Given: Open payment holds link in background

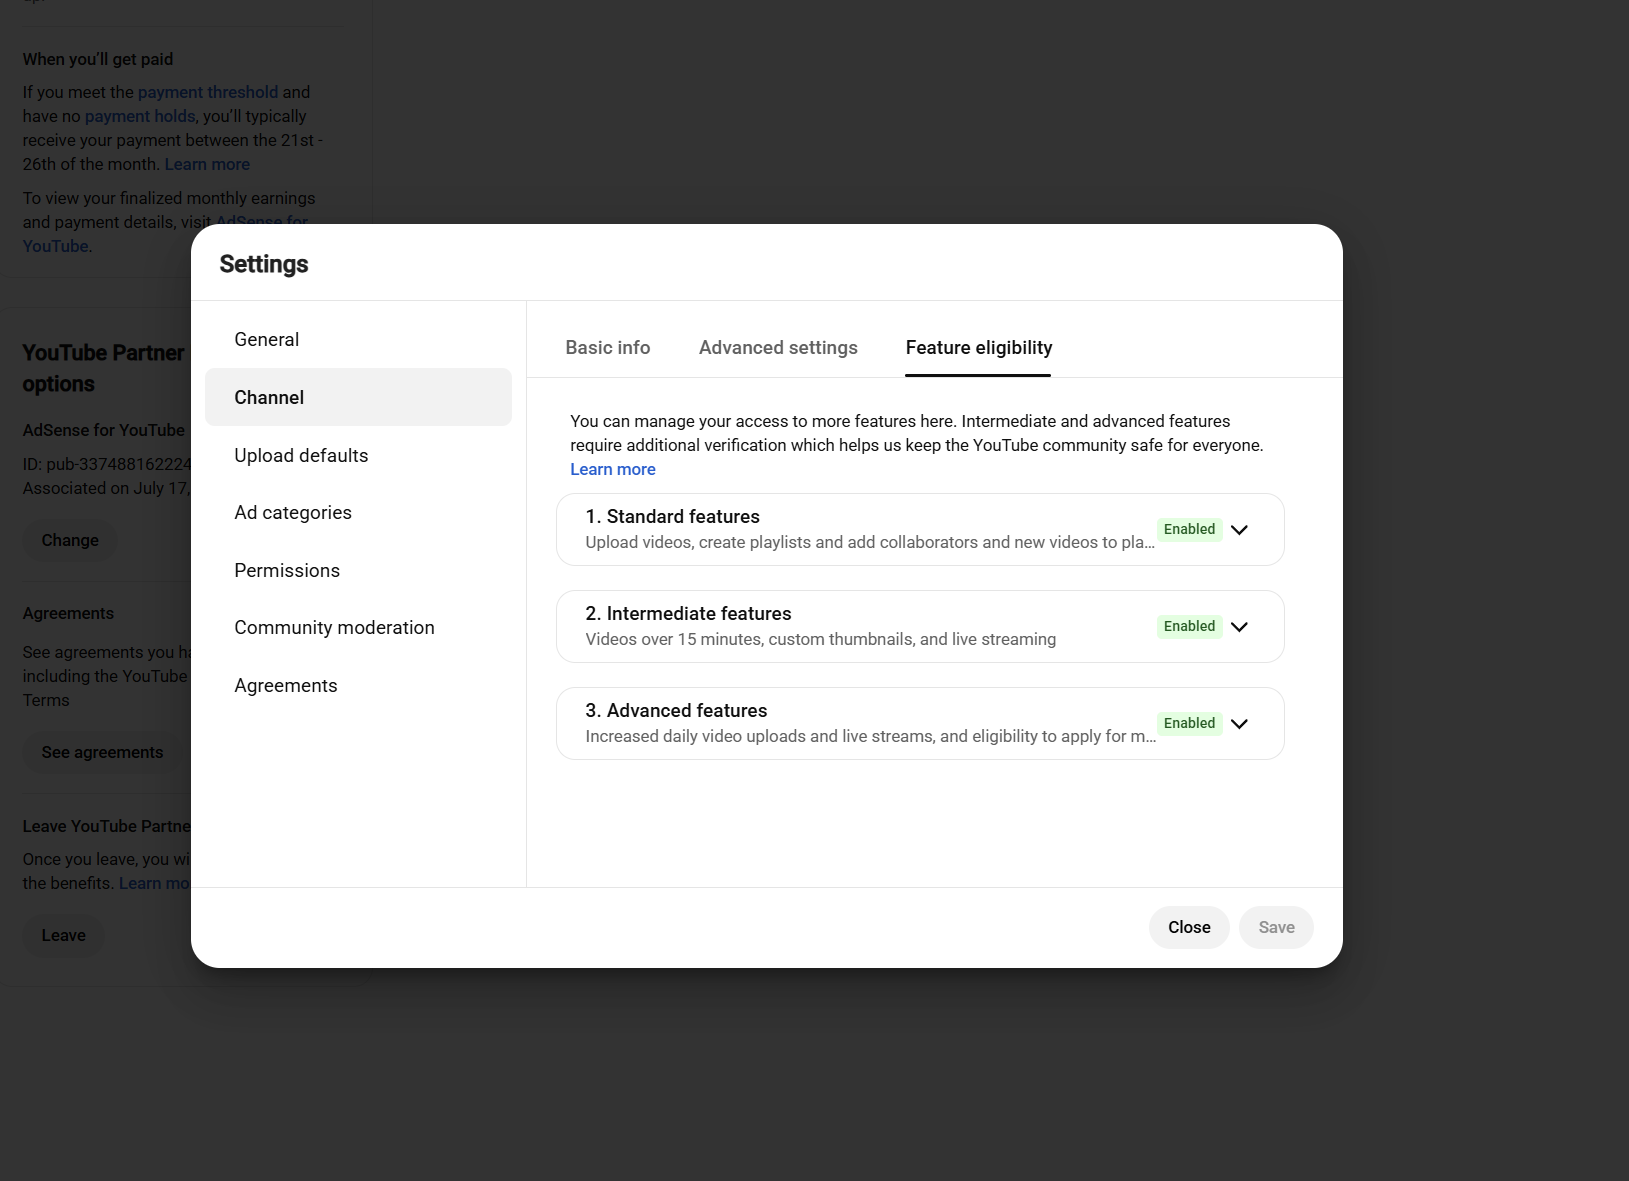Looking at the screenshot, I should click(x=140, y=116).
